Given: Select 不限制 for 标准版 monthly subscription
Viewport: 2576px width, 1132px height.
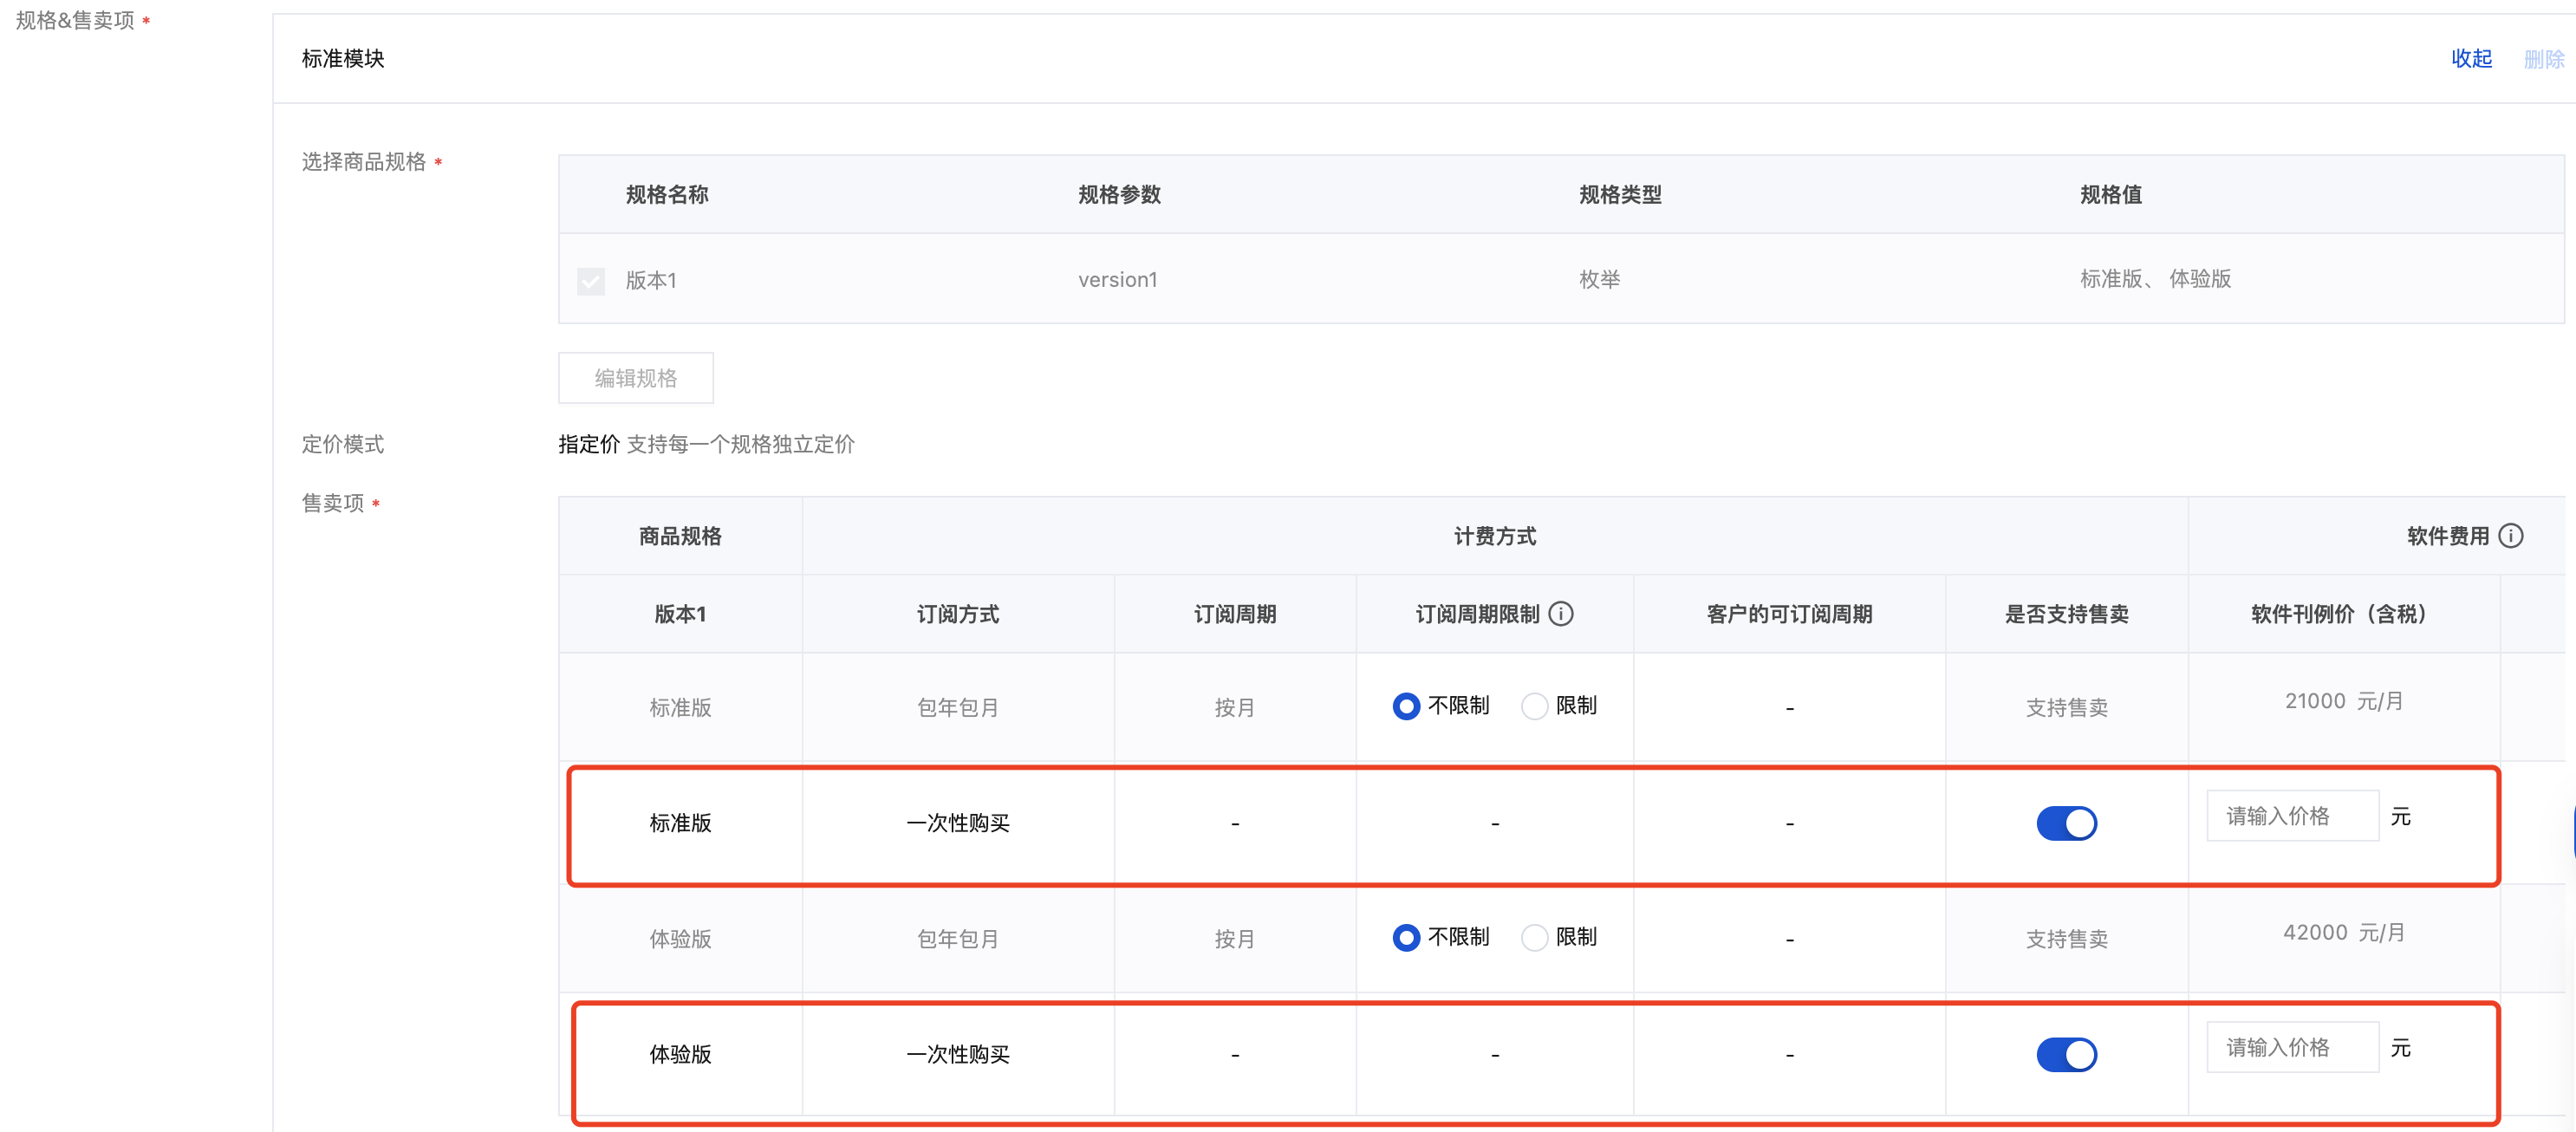Looking at the screenshot, I should click(x=1406, y=706).
